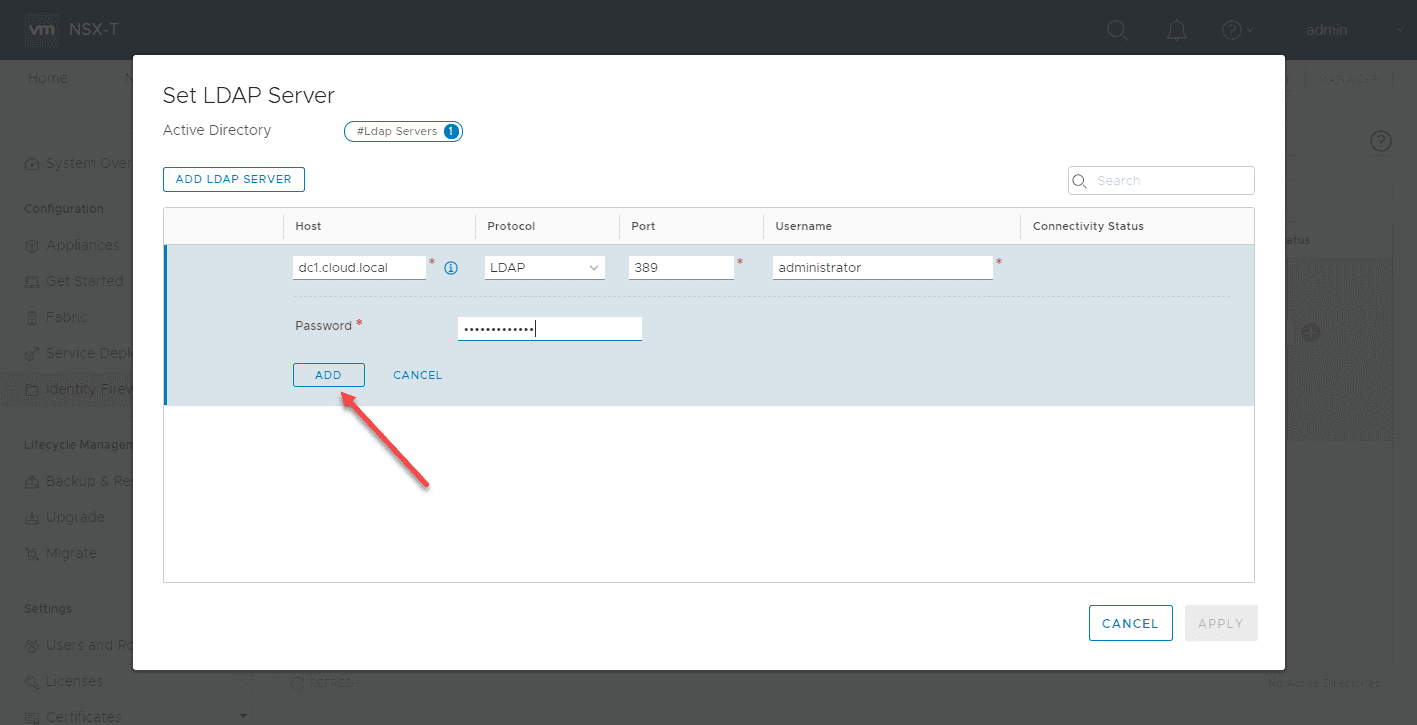Click the ADD button to save the server
Viewport: 1417px width, 725px height.
(328, 374)
